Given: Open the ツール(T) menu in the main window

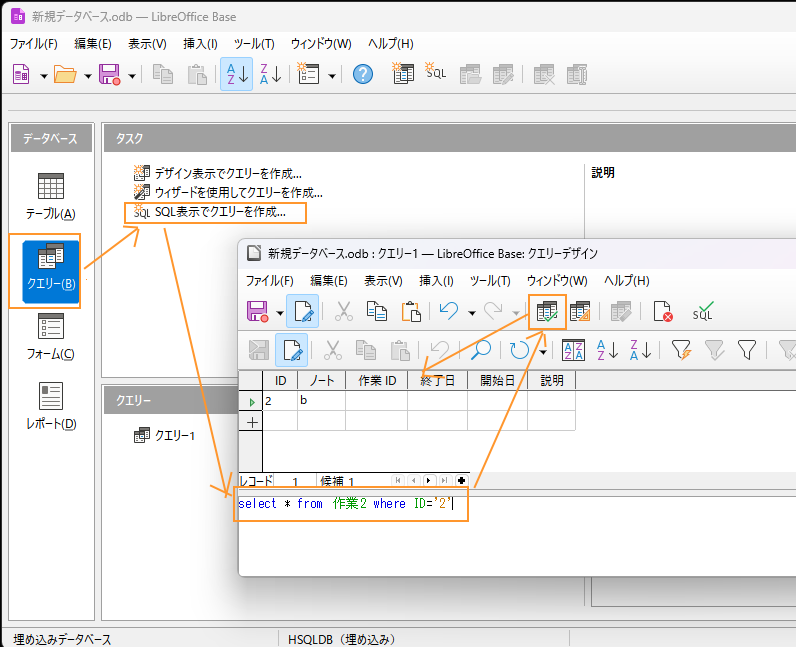Looking at the screenshot, I should point(254,44).
